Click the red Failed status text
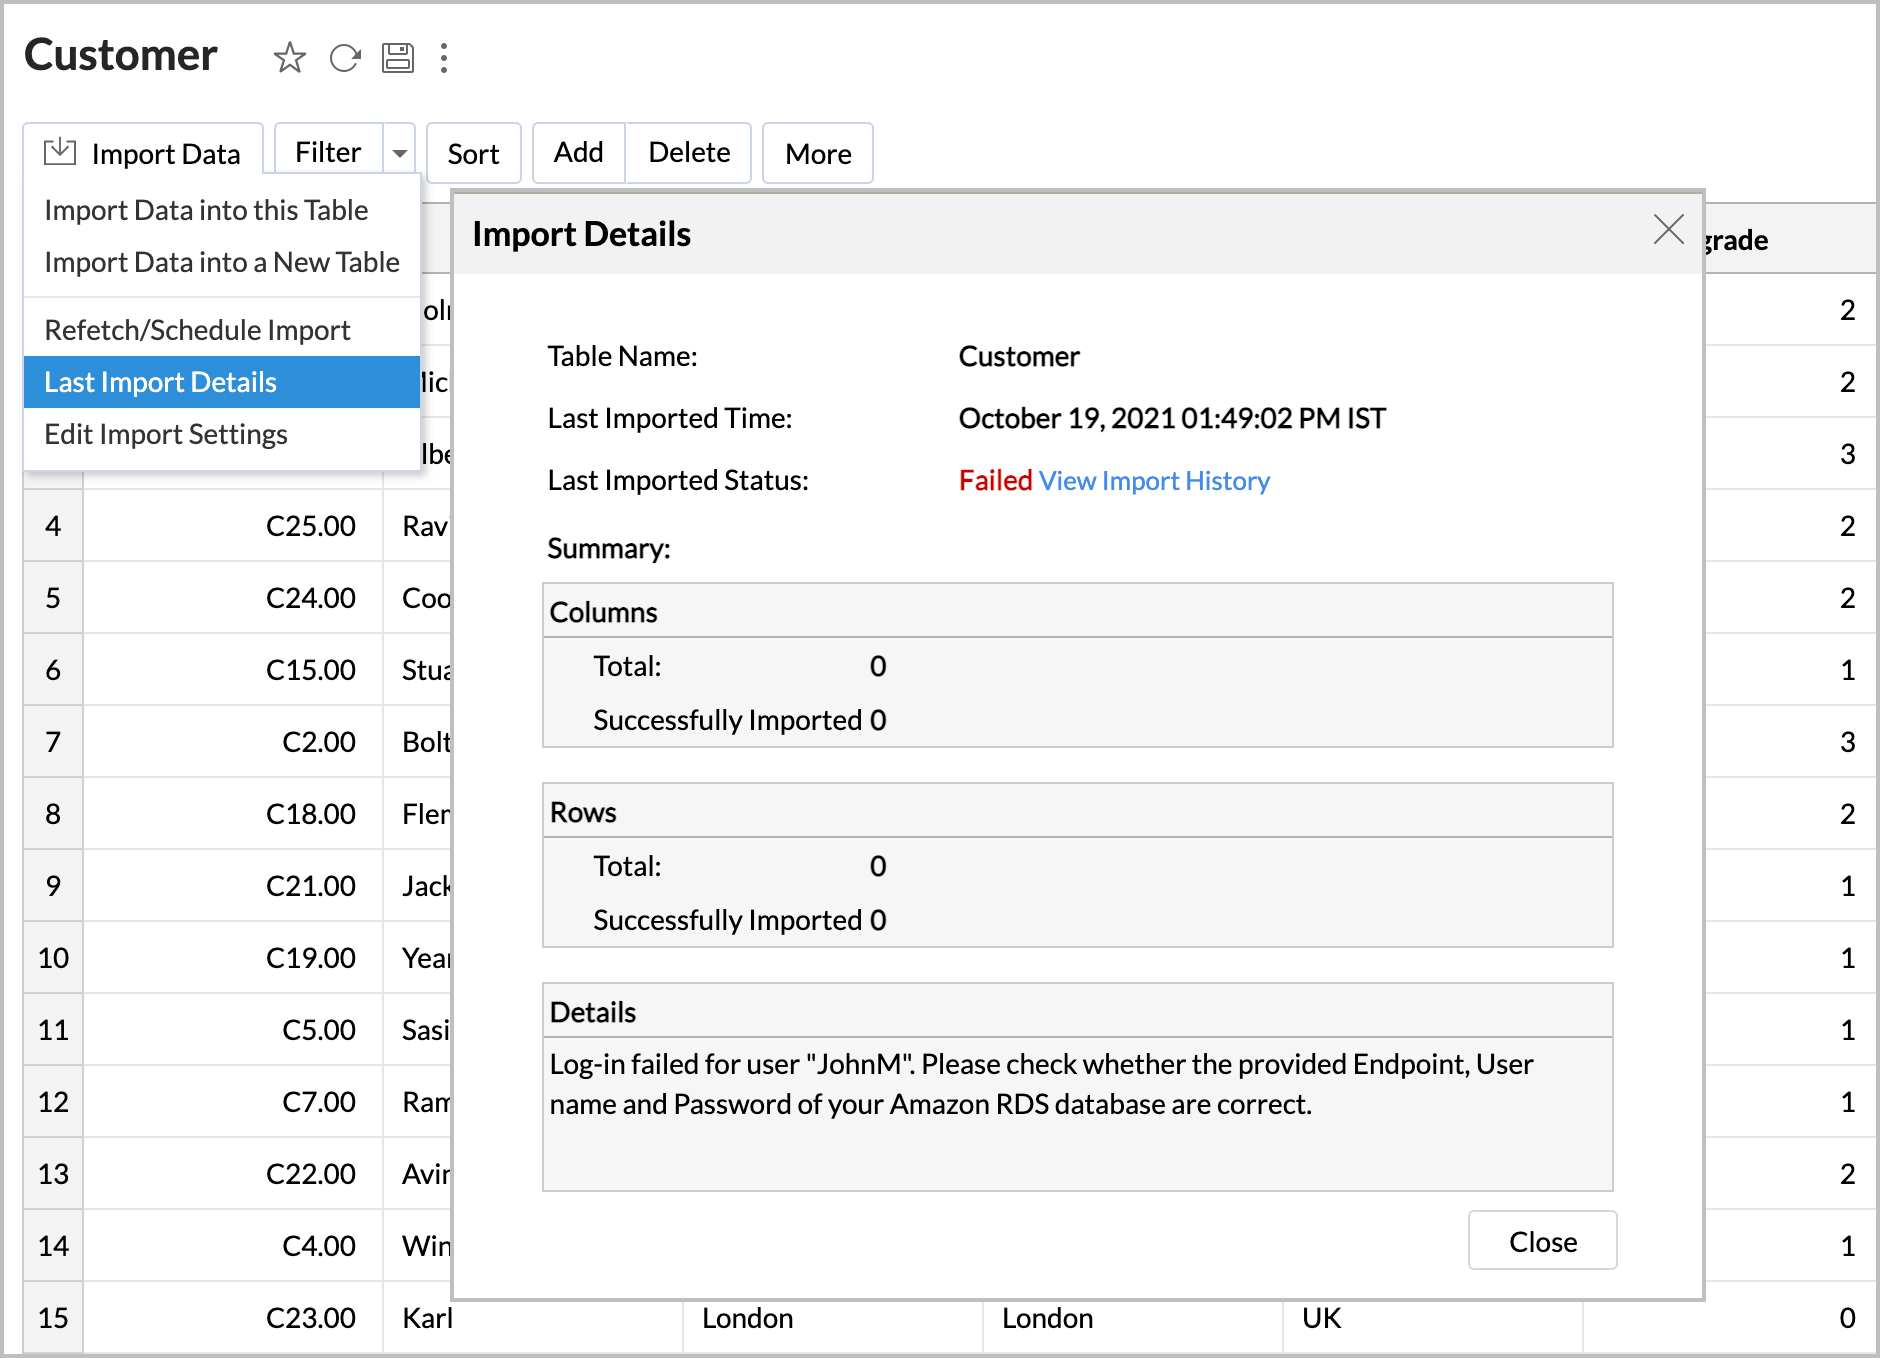This screenshot has width=1880, height=1358. point(995,481)
